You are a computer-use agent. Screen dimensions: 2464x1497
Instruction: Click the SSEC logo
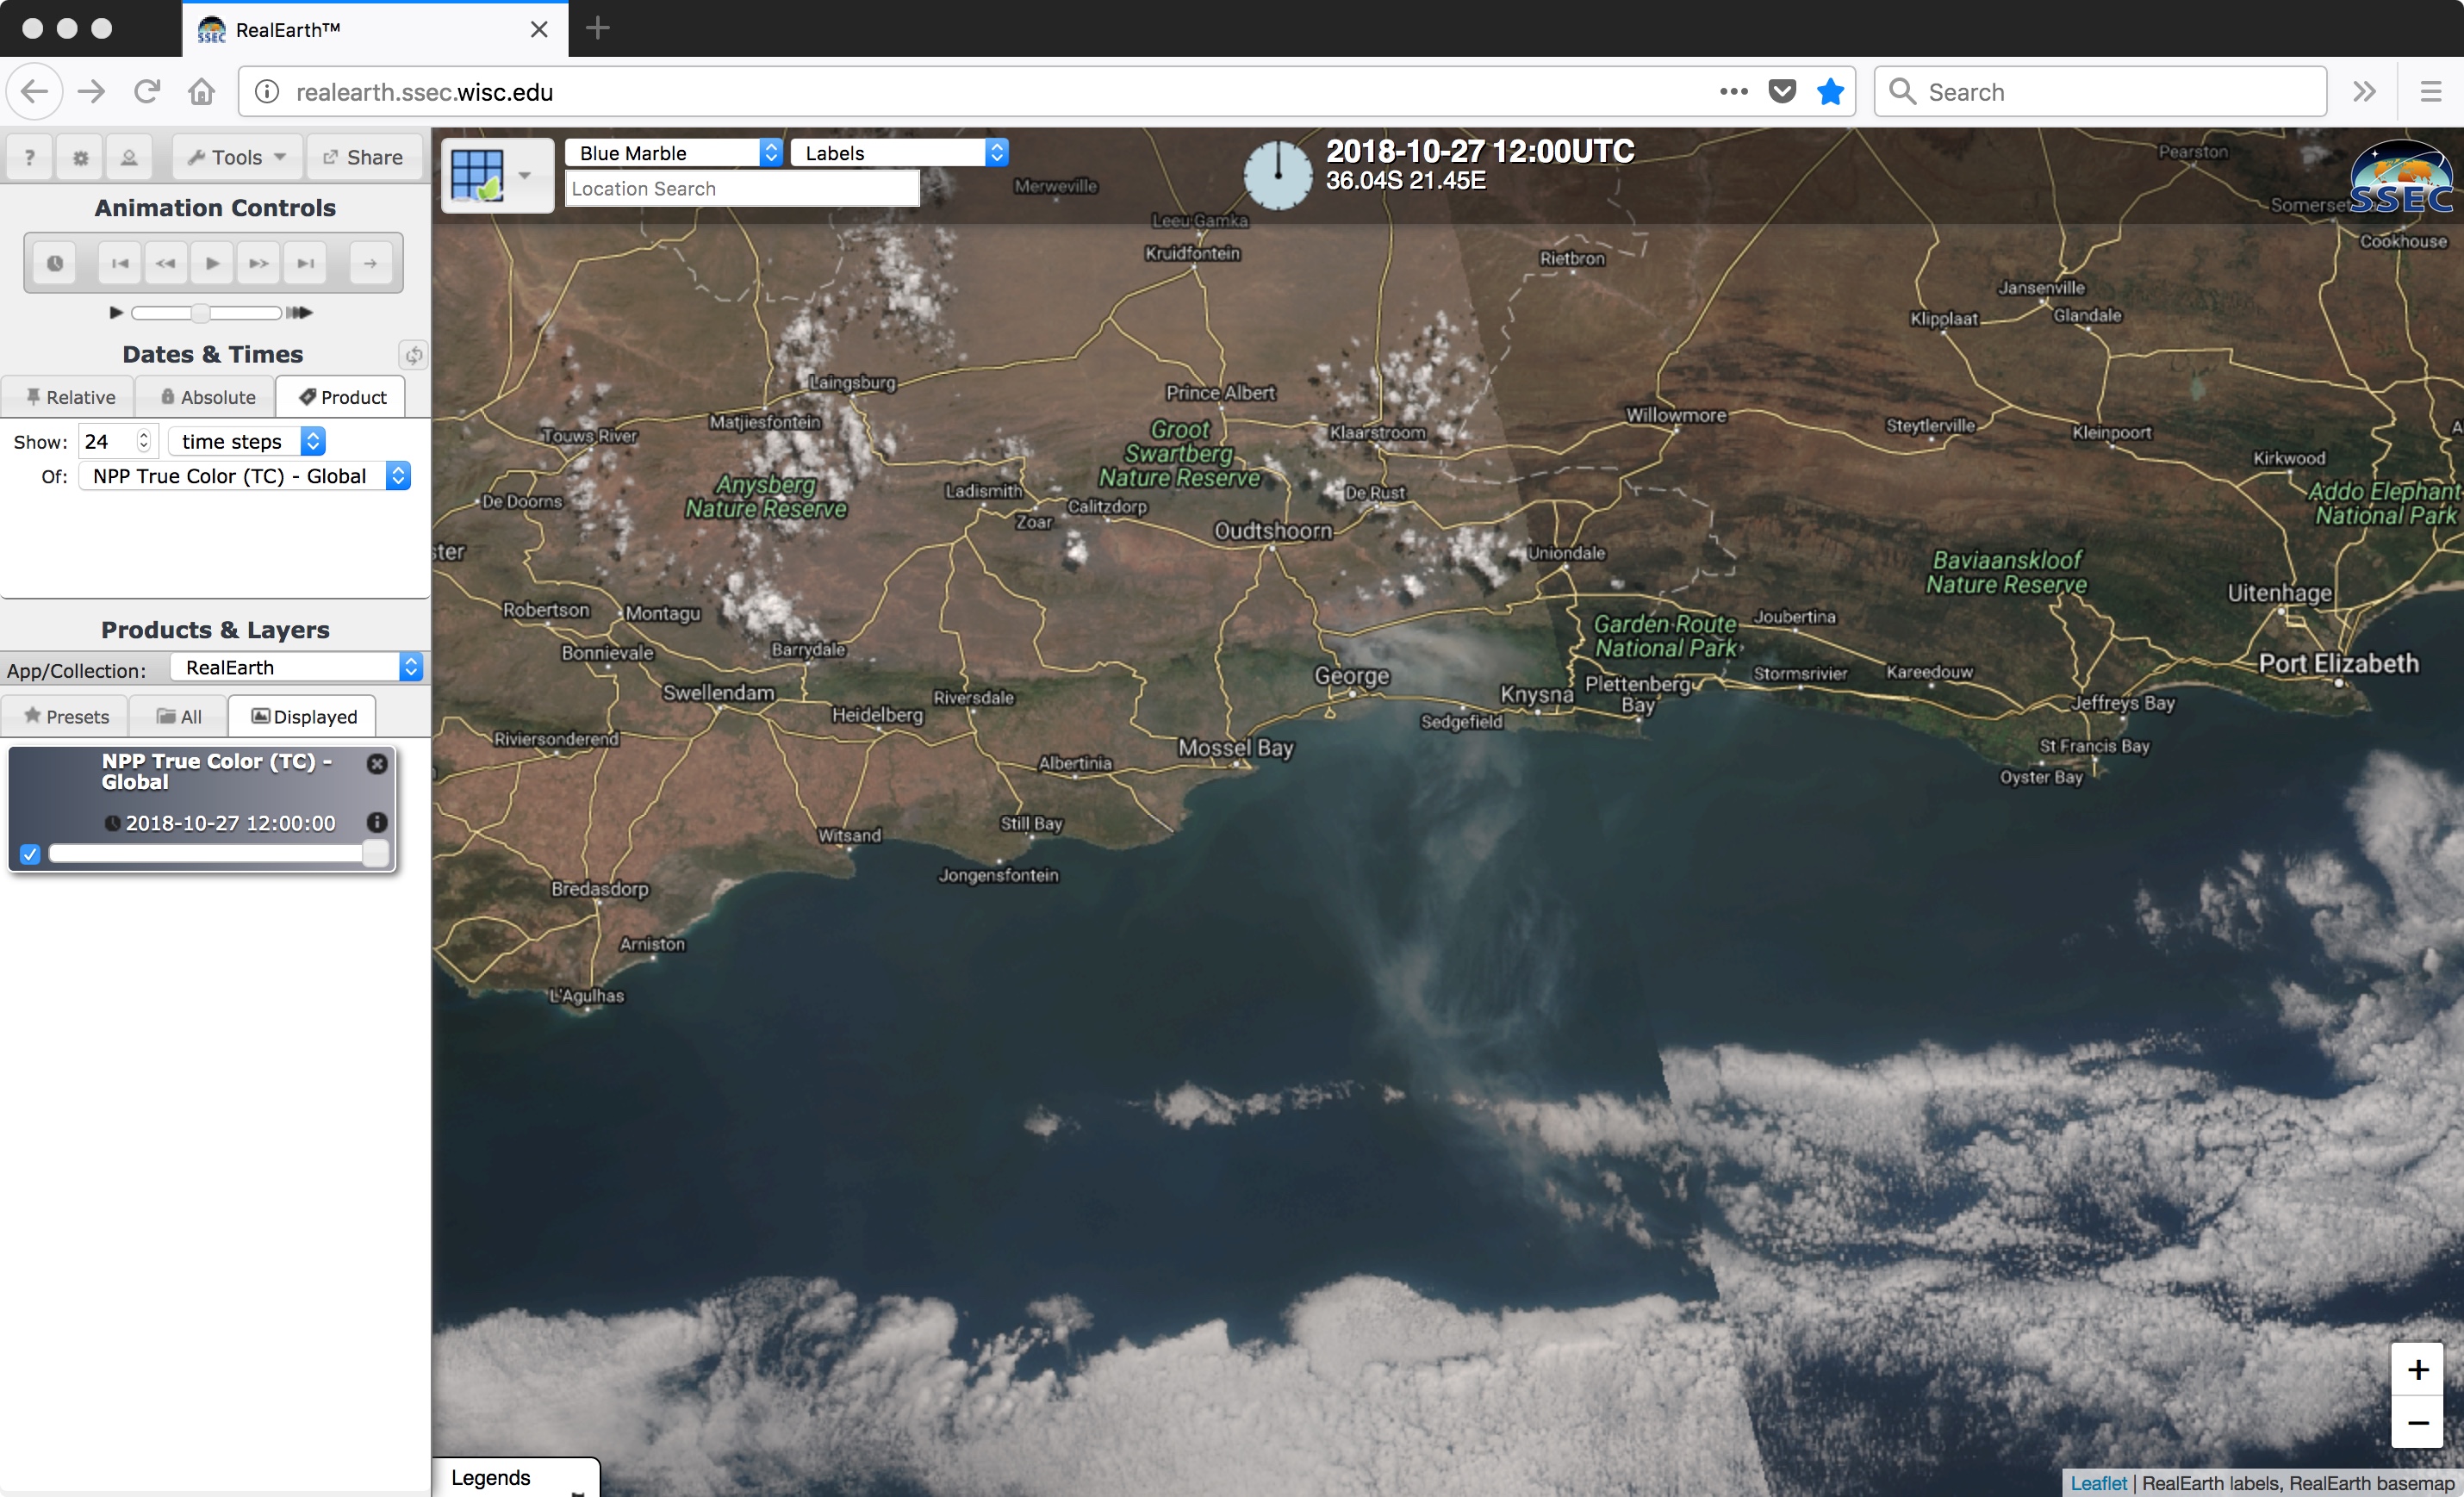[2402, 178]
